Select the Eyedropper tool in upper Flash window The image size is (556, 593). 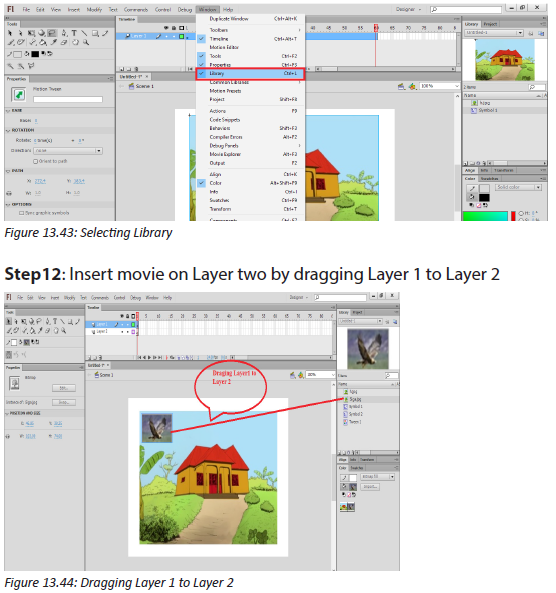(x=54, y=43)
